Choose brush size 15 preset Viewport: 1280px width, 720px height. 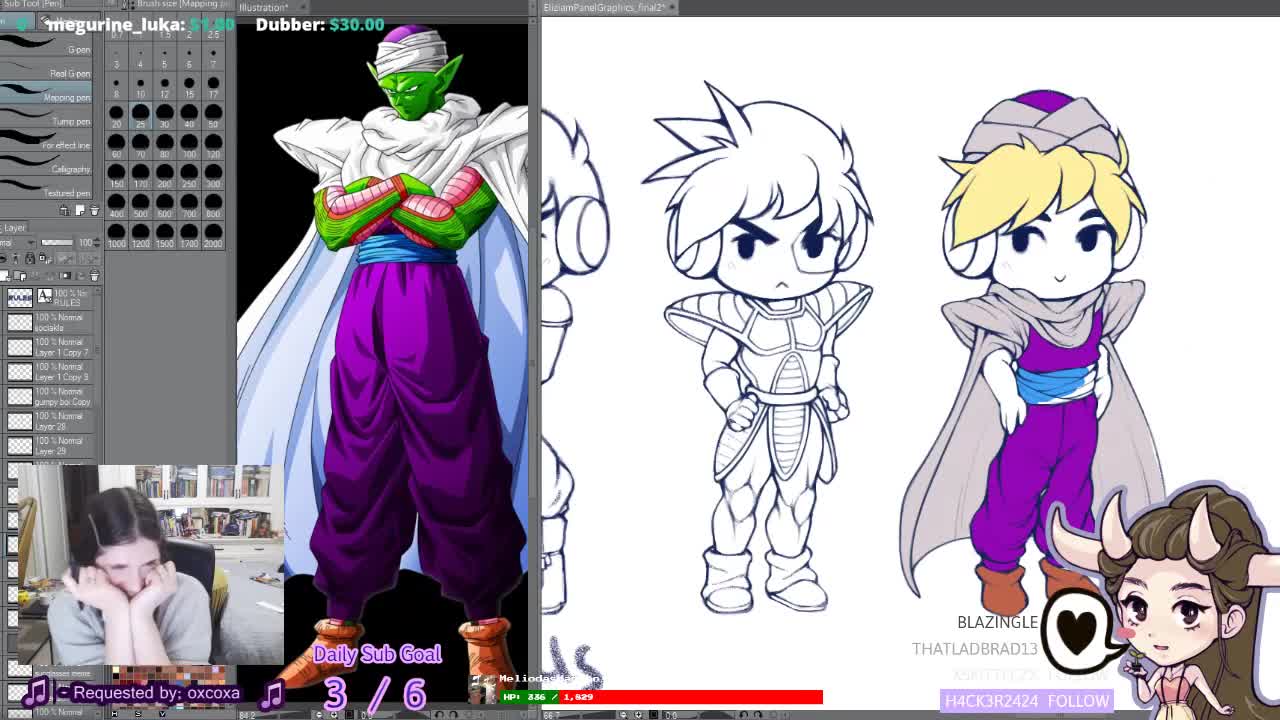tap(189, 88)
